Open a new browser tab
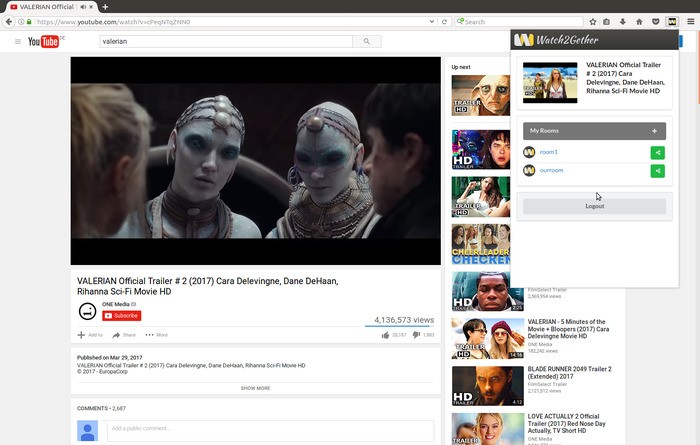The width and height of the screenshot is (700, 445). (x=105, y=7)
